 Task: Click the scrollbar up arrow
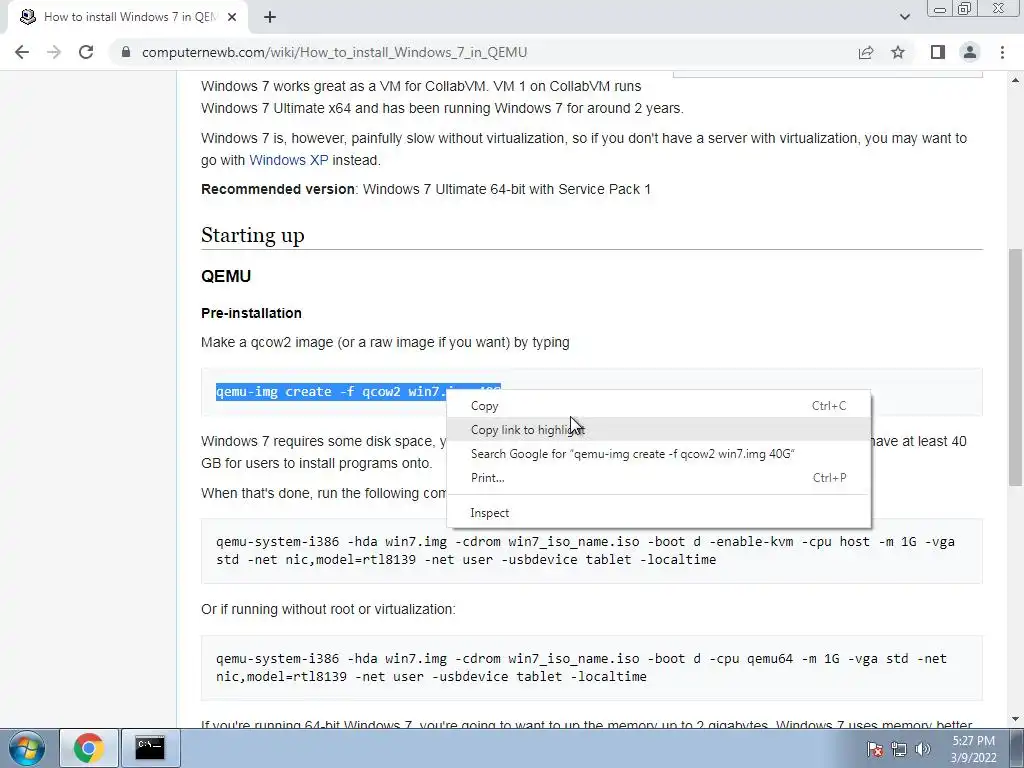pyautogui.click(x=1015, y=80)
